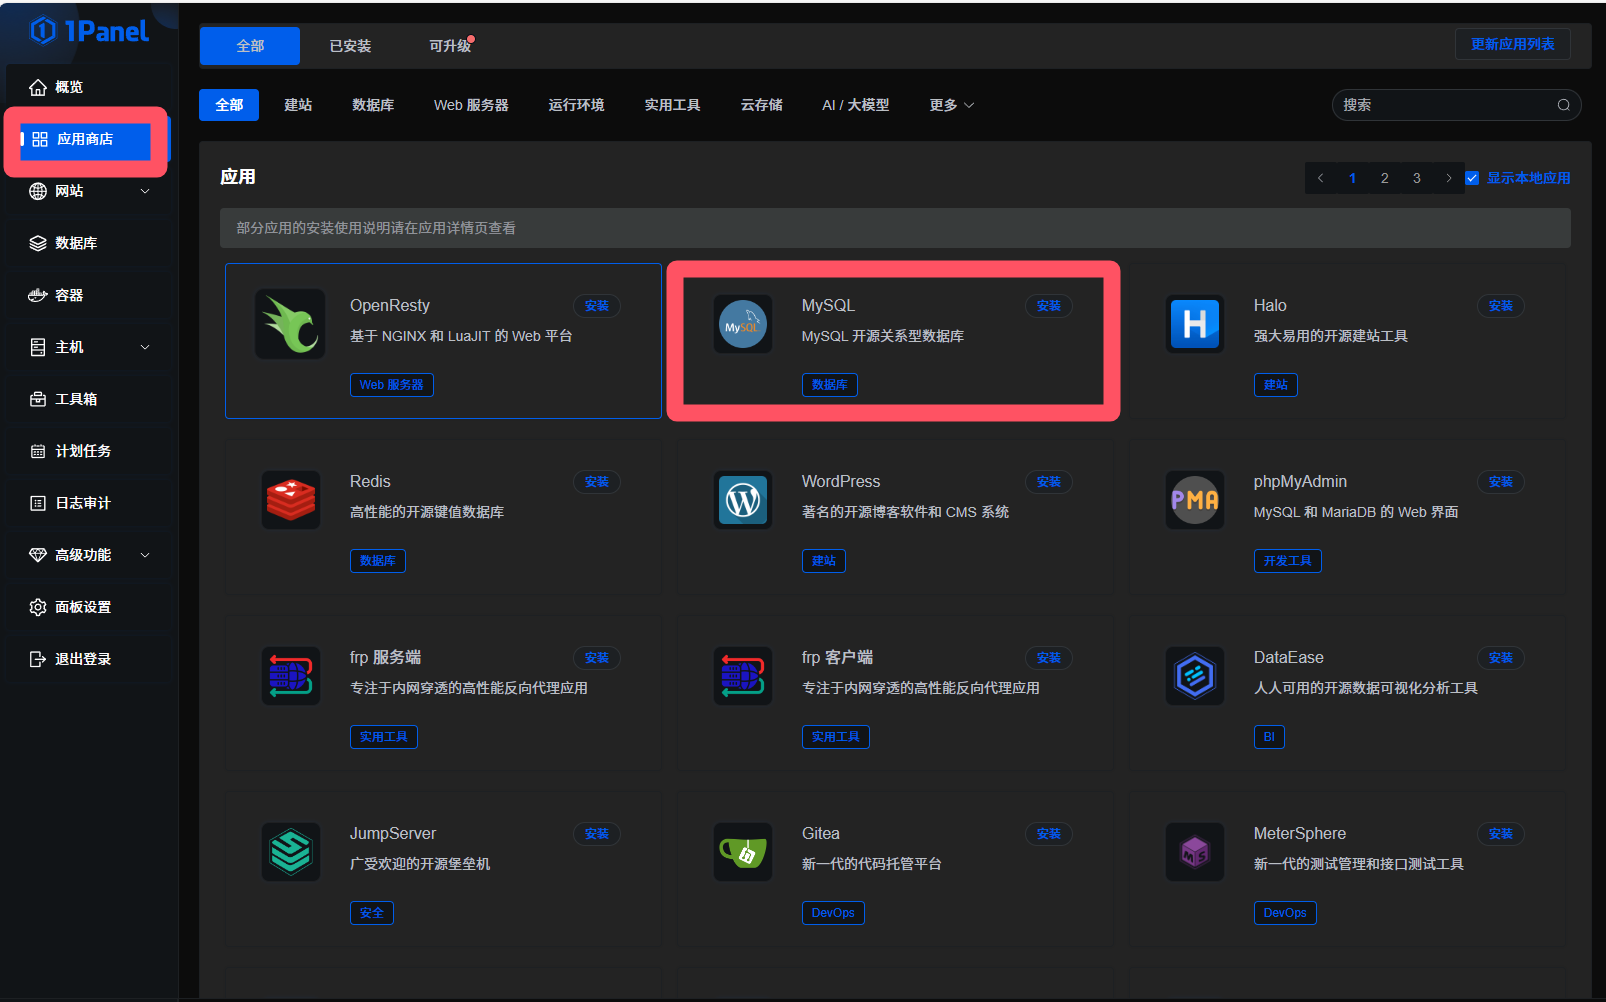Open the frp 服务端 app icon
Screen dimensions: 1606x1002
click(291, 676)
